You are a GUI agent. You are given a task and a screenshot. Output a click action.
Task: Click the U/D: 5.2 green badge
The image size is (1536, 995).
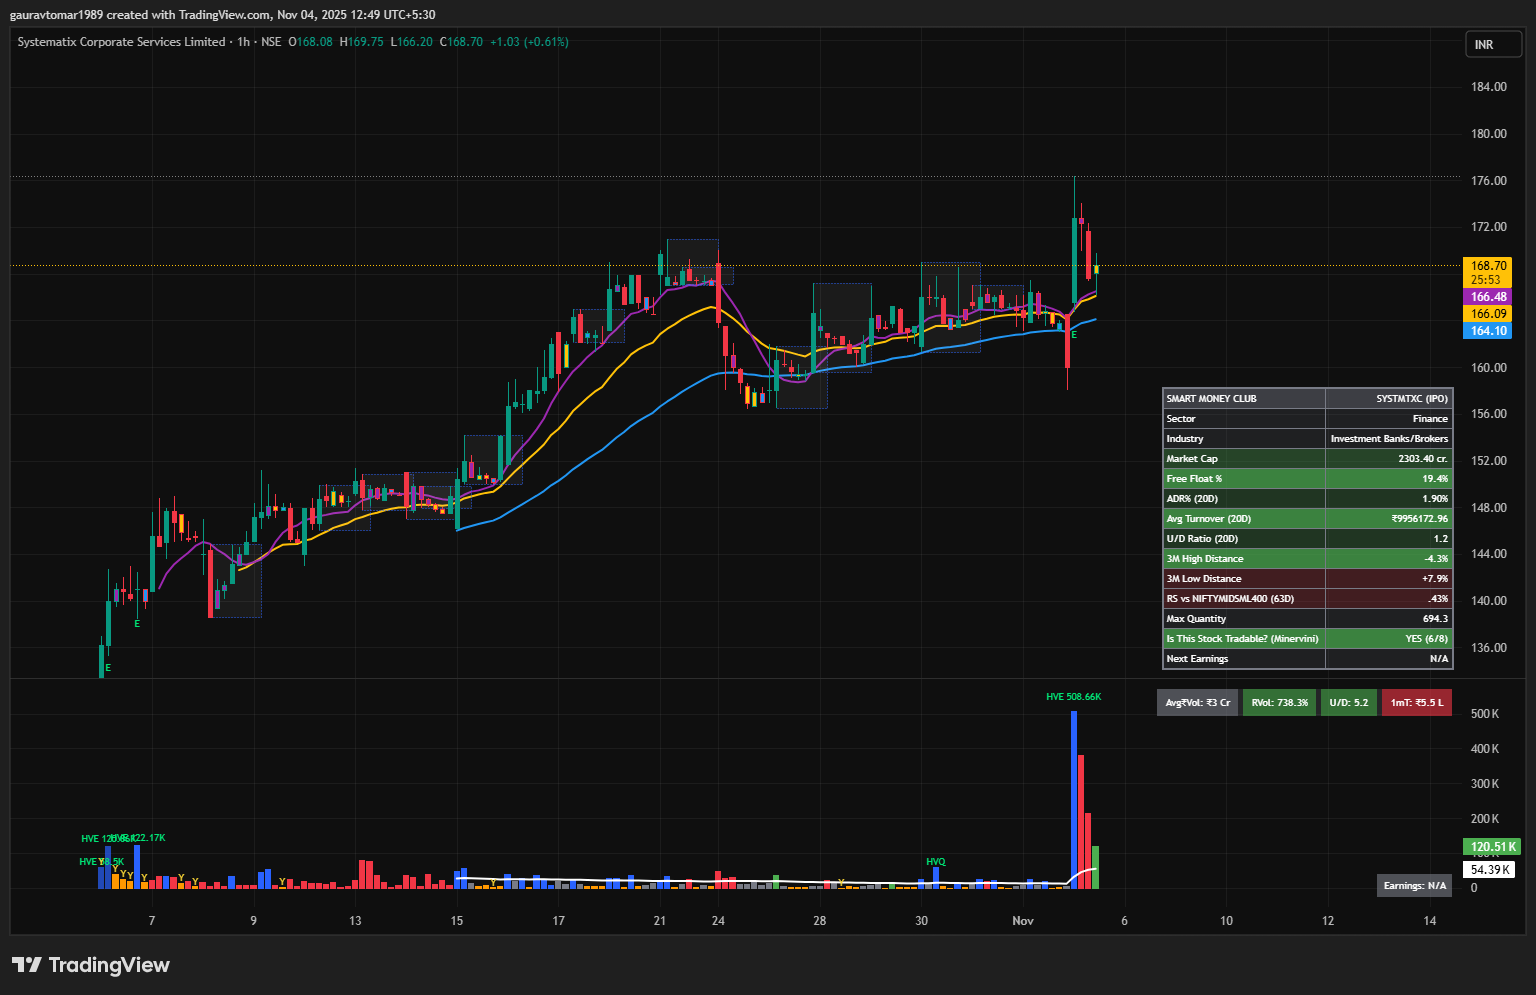1349,702
